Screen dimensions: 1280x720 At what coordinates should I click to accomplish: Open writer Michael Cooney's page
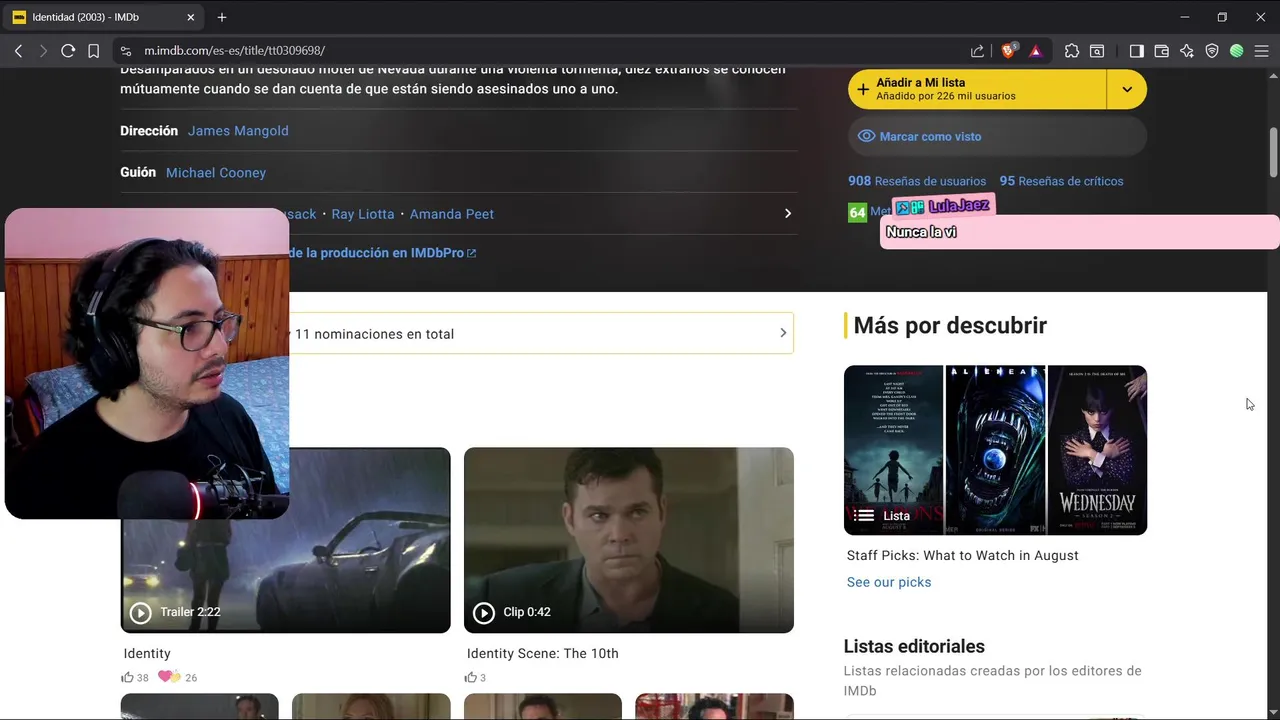216,173
